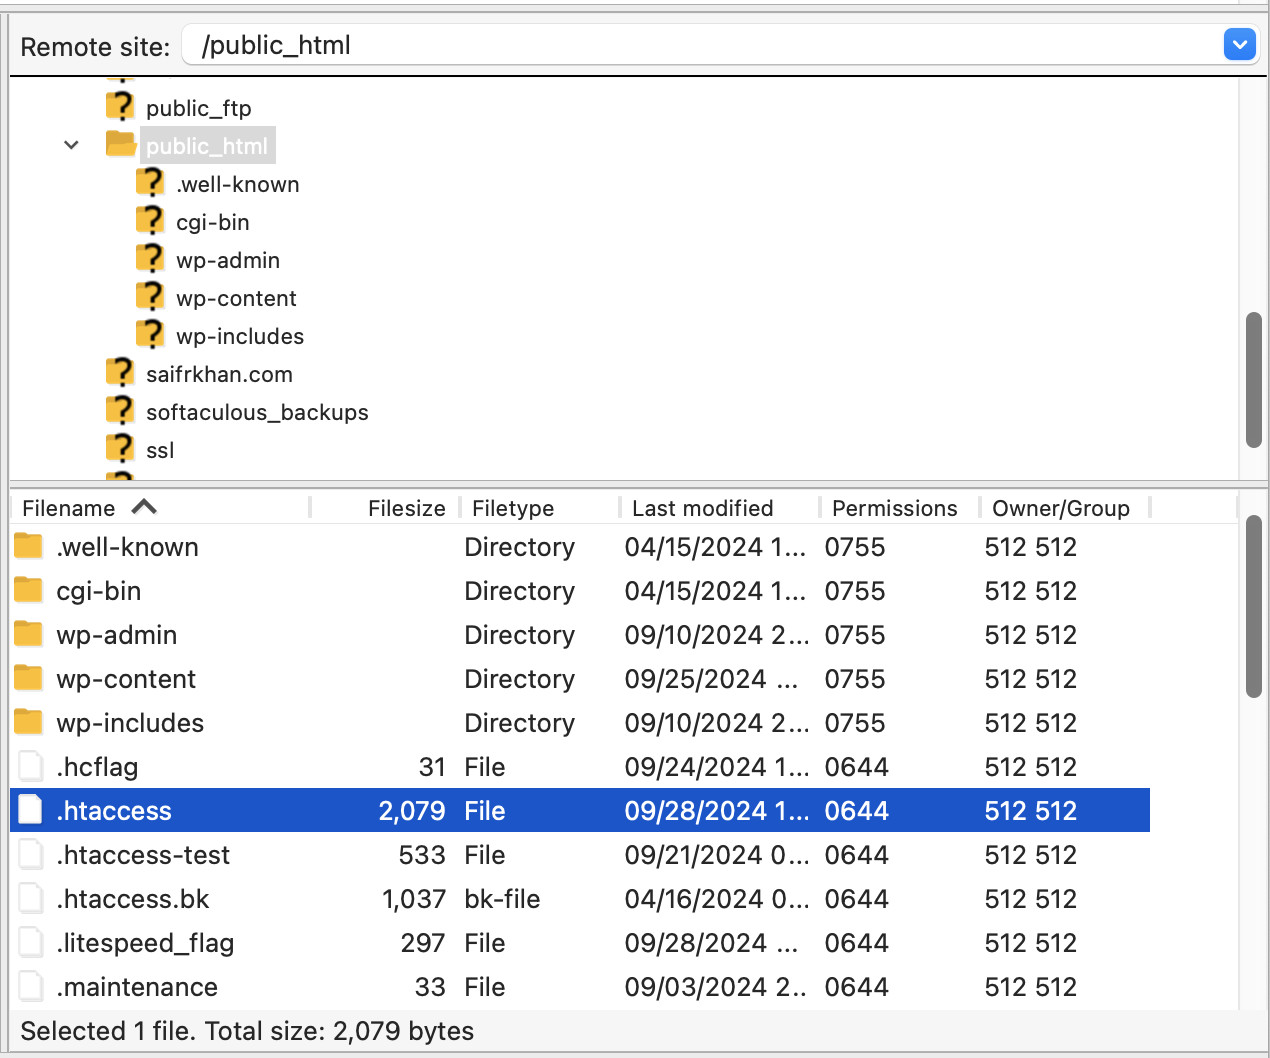Click the open public_html folder icon
The width and height of the screenshot is (1270, 1058).
click(121, 145)
